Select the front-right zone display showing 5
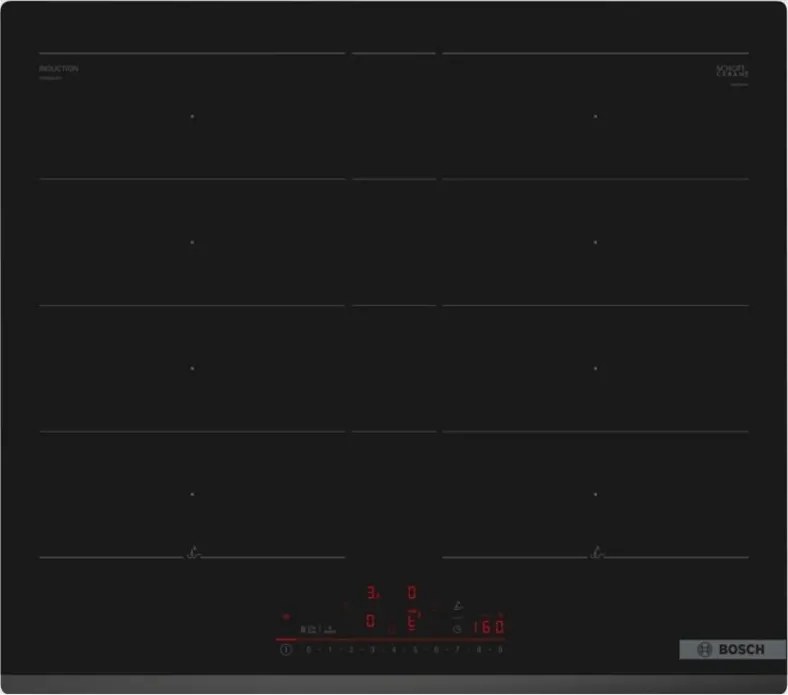 click(413, 622)
